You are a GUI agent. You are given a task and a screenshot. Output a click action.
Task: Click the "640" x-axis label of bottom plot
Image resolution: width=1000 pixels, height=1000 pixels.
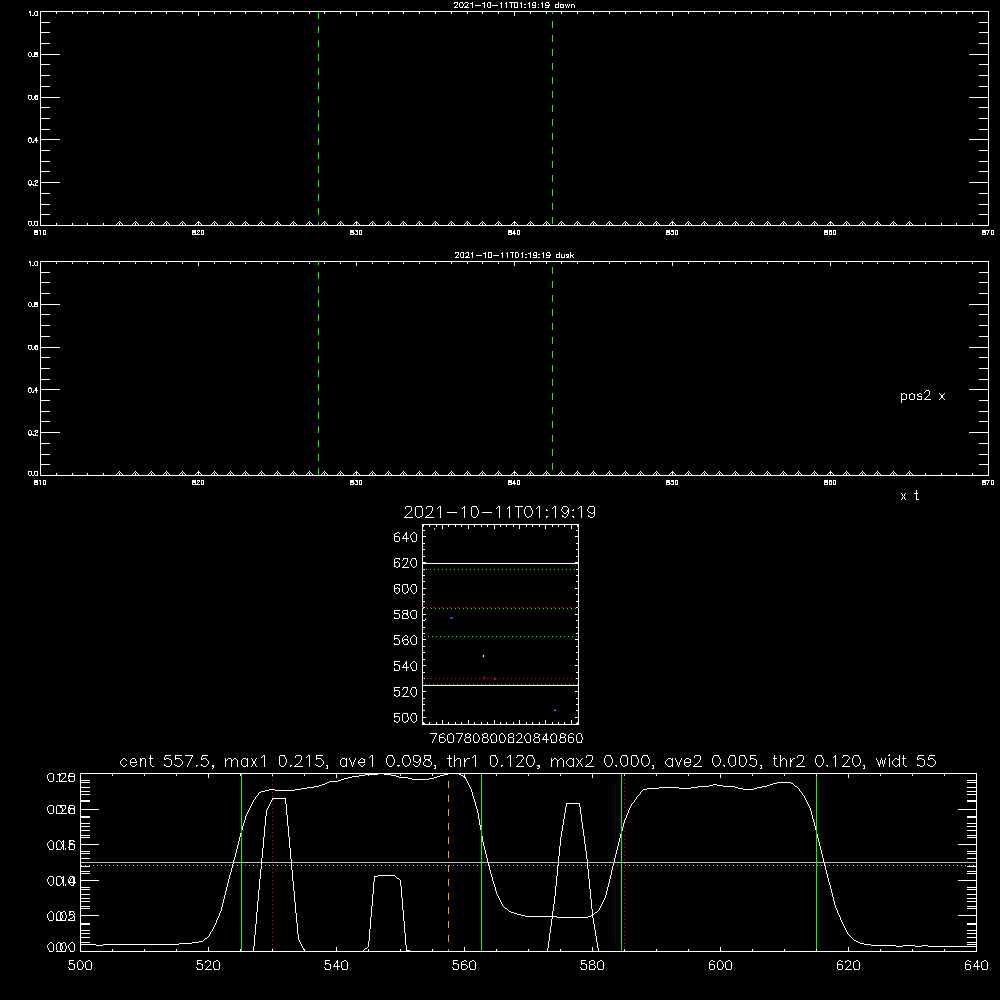coord(976,966)
